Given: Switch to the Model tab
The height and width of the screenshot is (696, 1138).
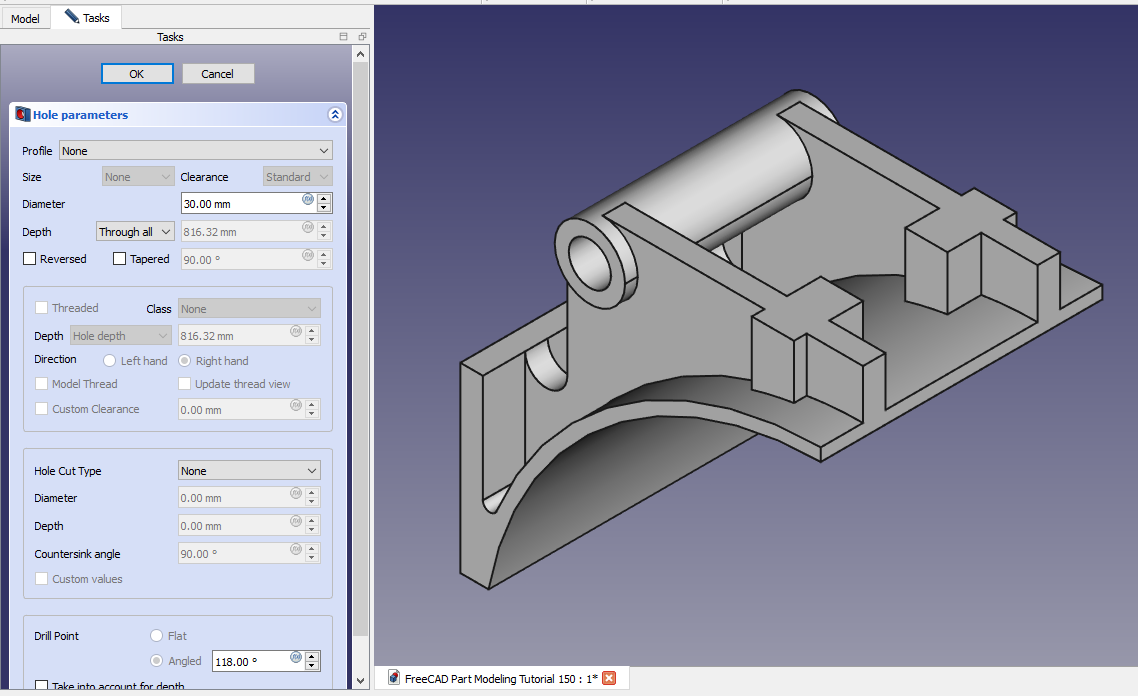Looking at the screenshot, I should pyautogui.click(x=25, y=18).
